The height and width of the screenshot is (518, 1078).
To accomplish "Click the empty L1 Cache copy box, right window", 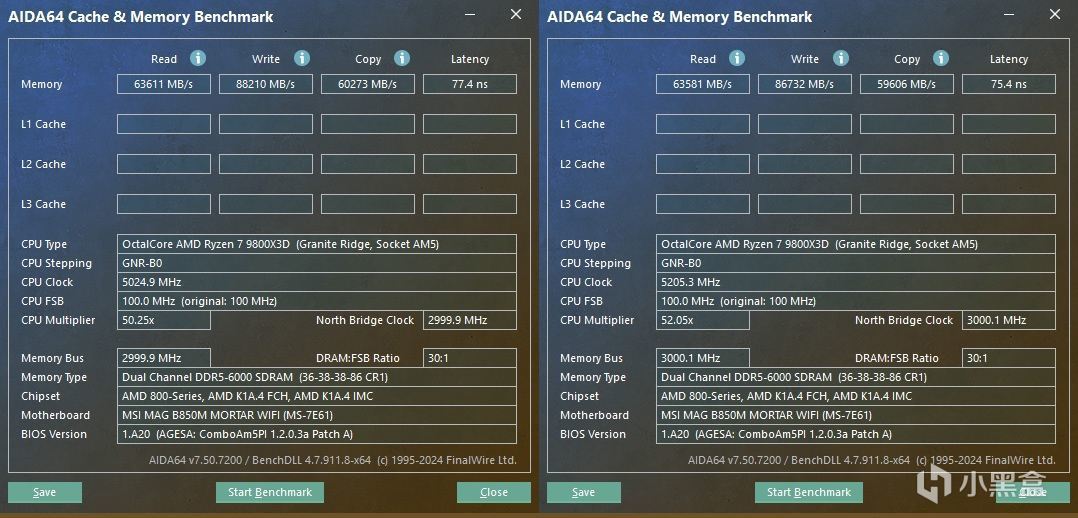I will point(907,124).
